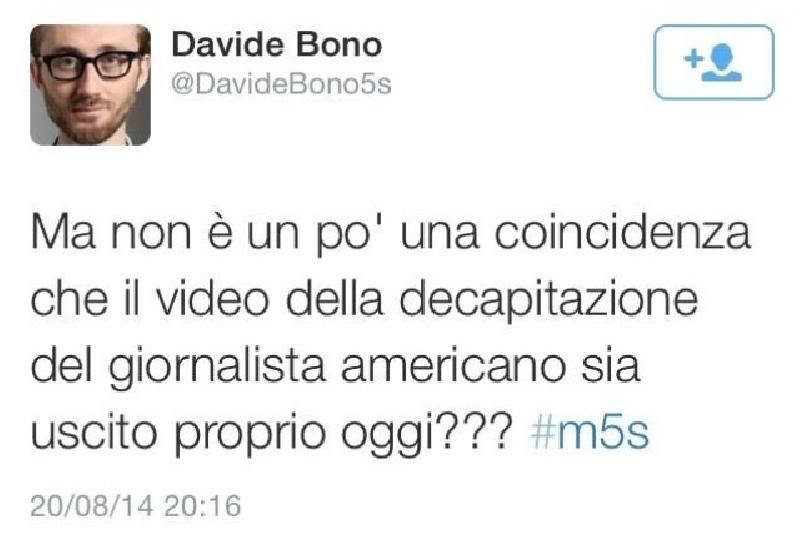Screen dimensions: 800x543
Task: Click the 20/08/14 date stamp
Action: [x=92, y=506]
